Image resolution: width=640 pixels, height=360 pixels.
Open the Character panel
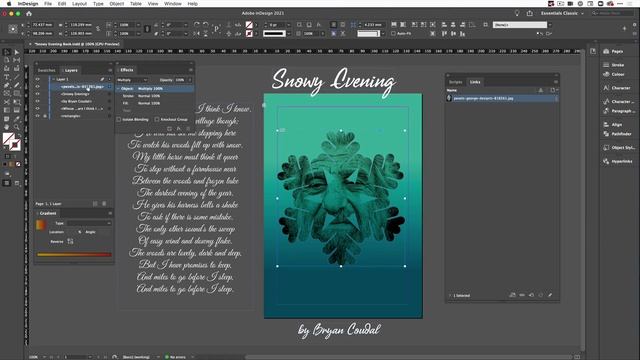pos(616,88)
